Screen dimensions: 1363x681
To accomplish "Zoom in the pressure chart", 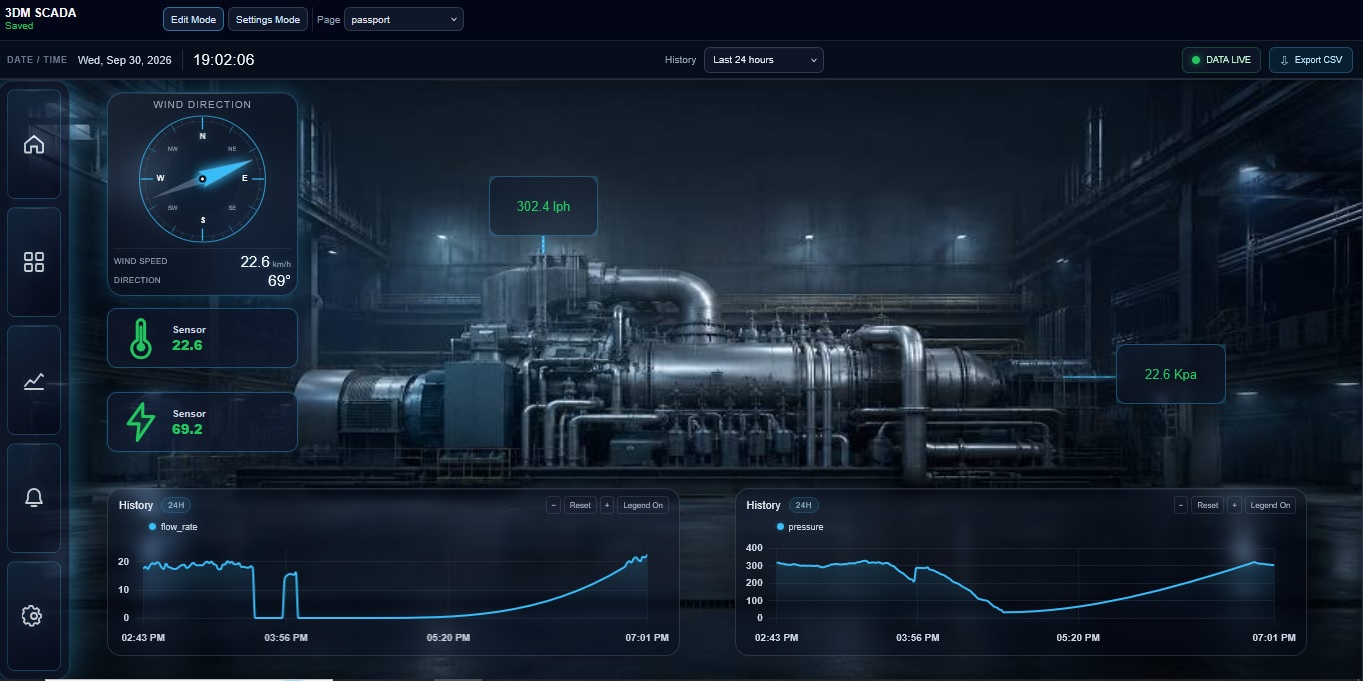I will (x=1234, y=505).
